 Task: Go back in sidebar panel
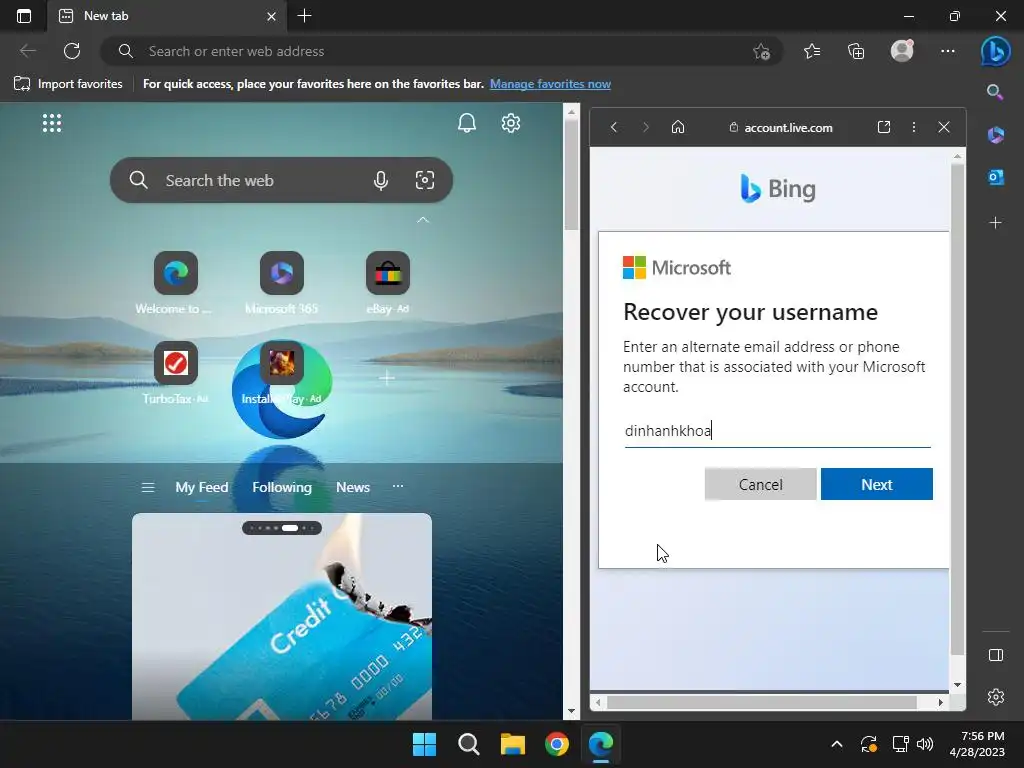pos(614,127)
